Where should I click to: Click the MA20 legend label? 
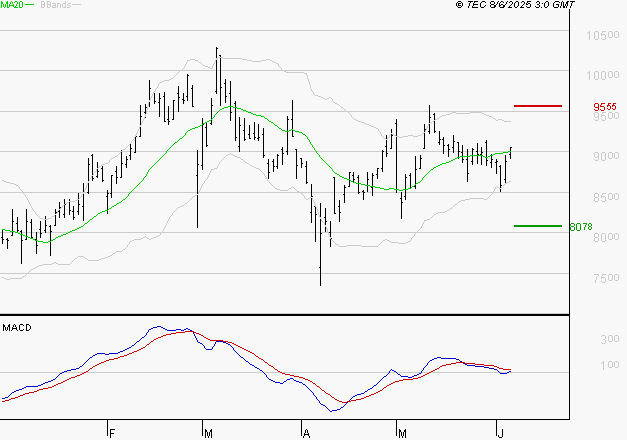tap(12, 5)
